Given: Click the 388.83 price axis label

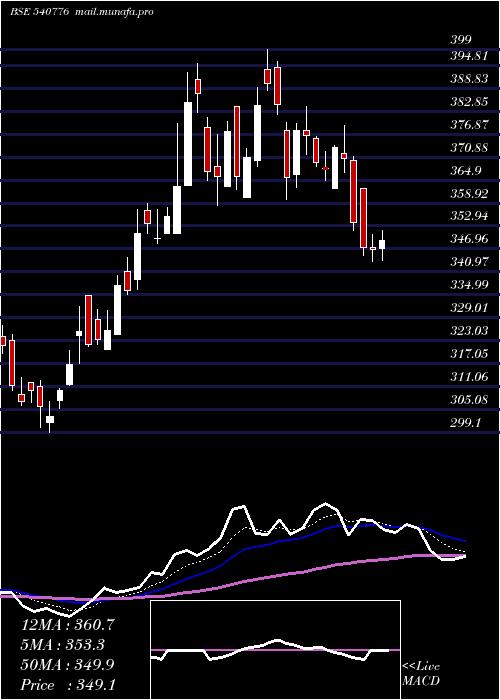Looking at the screenshot, I should pyautogui.click(x=468, y=79).
